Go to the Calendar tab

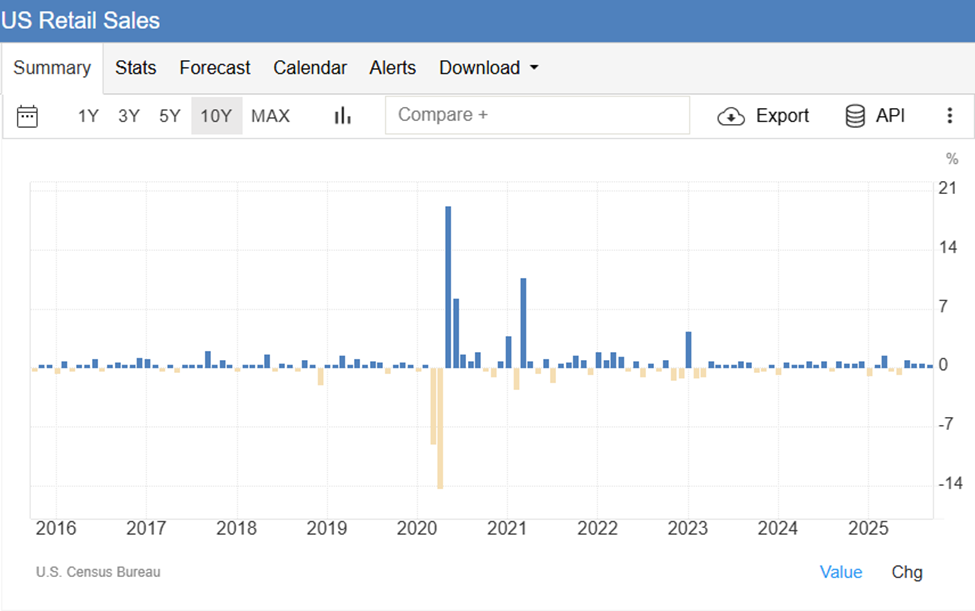(x=310, y=68)
